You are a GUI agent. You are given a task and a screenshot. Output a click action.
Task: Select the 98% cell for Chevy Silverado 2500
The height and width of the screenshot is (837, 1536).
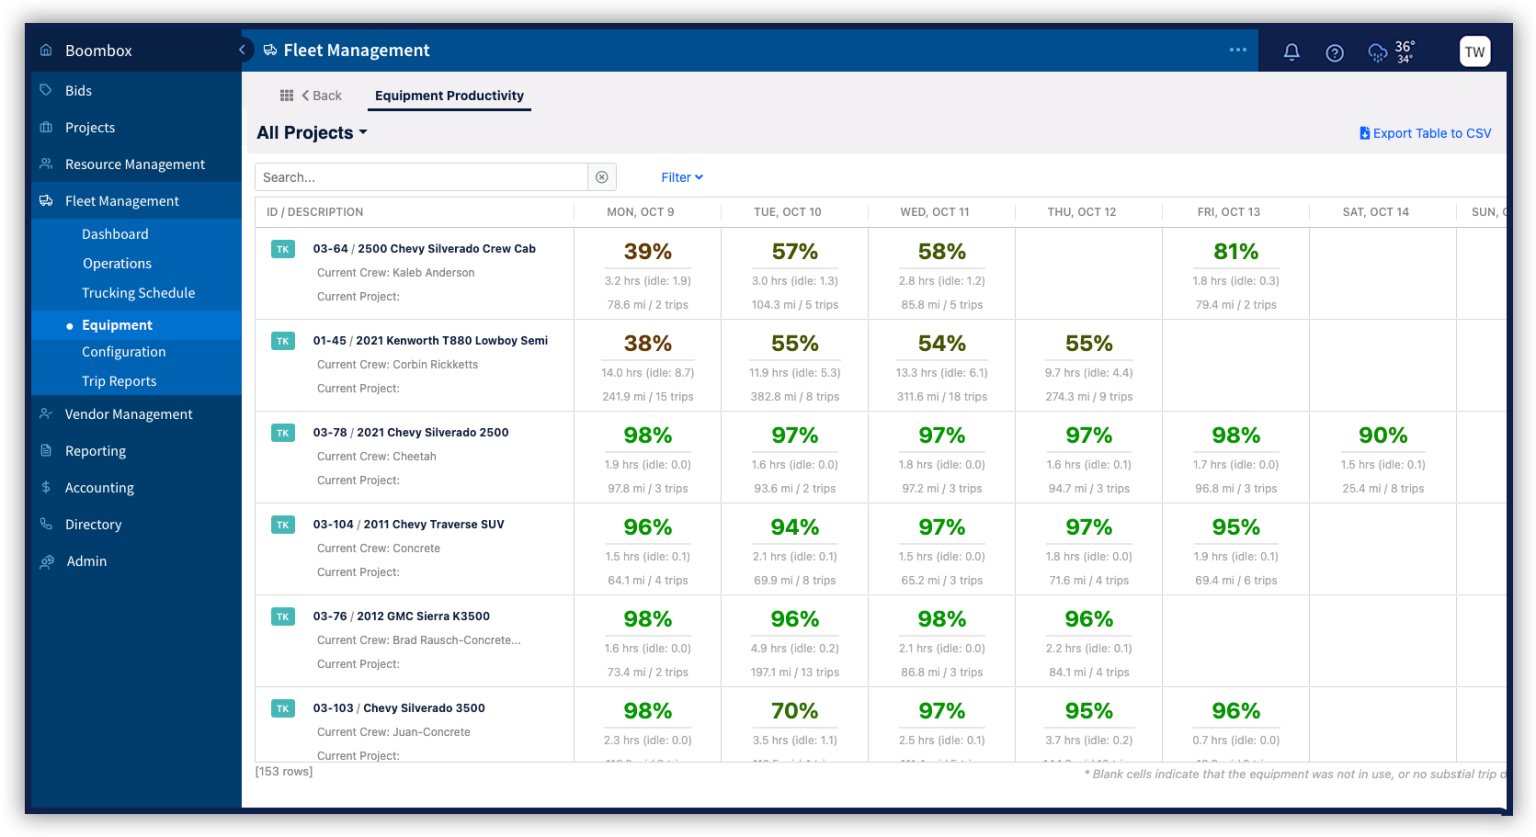[x=648, y=435]
